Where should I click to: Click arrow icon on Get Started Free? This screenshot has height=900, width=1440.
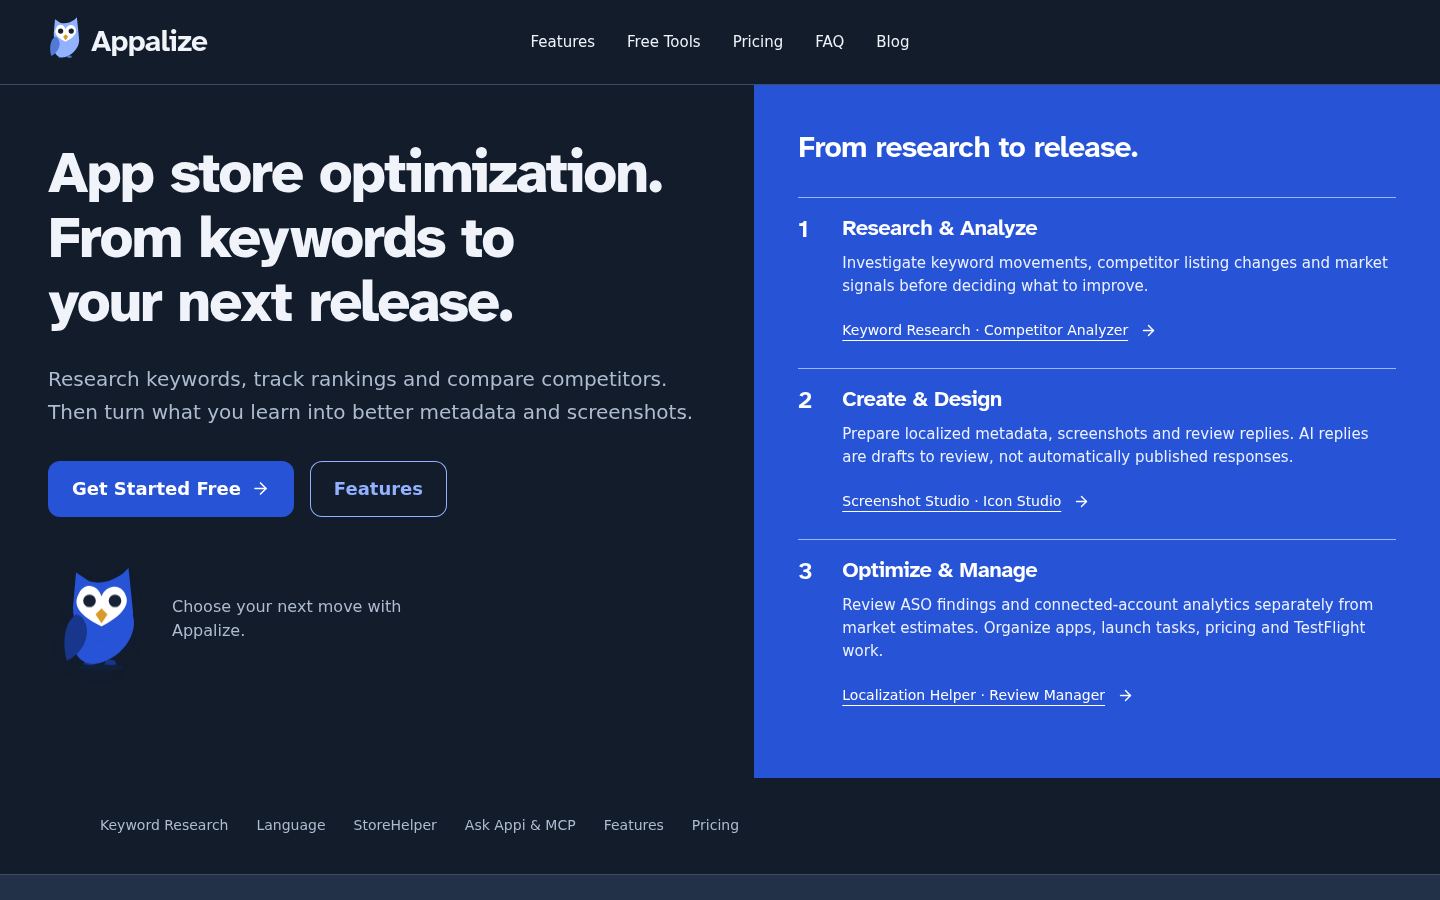click(x=261, y=489)
